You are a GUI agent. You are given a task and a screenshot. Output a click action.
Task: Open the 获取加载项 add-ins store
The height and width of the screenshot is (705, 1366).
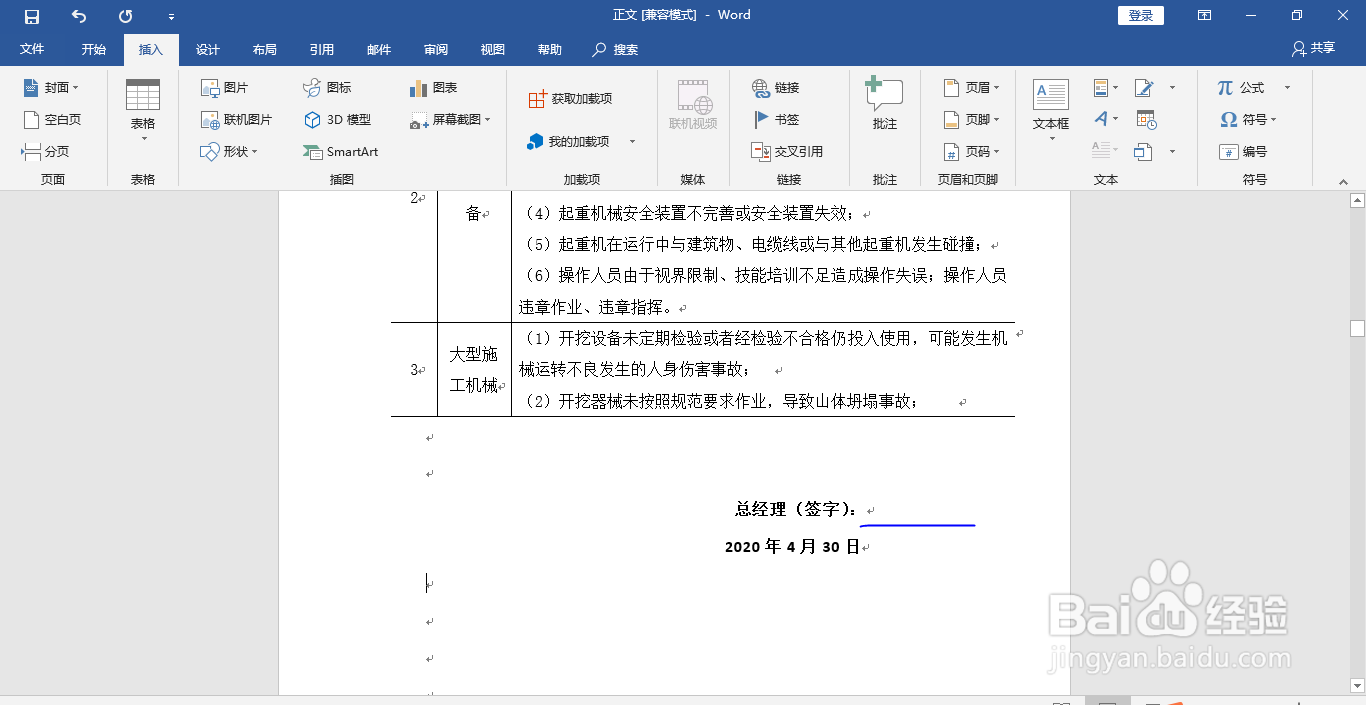coord(569,97)
